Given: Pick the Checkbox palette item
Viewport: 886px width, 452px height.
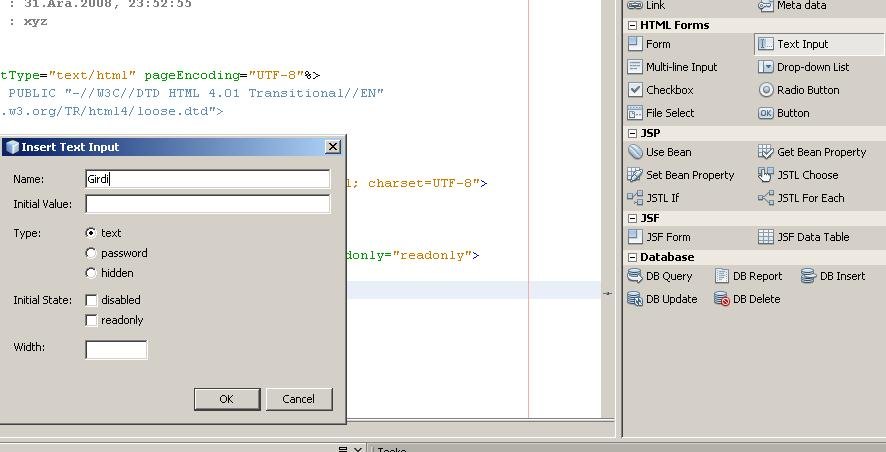Looking at the screenshot, I should coord(660,90).
